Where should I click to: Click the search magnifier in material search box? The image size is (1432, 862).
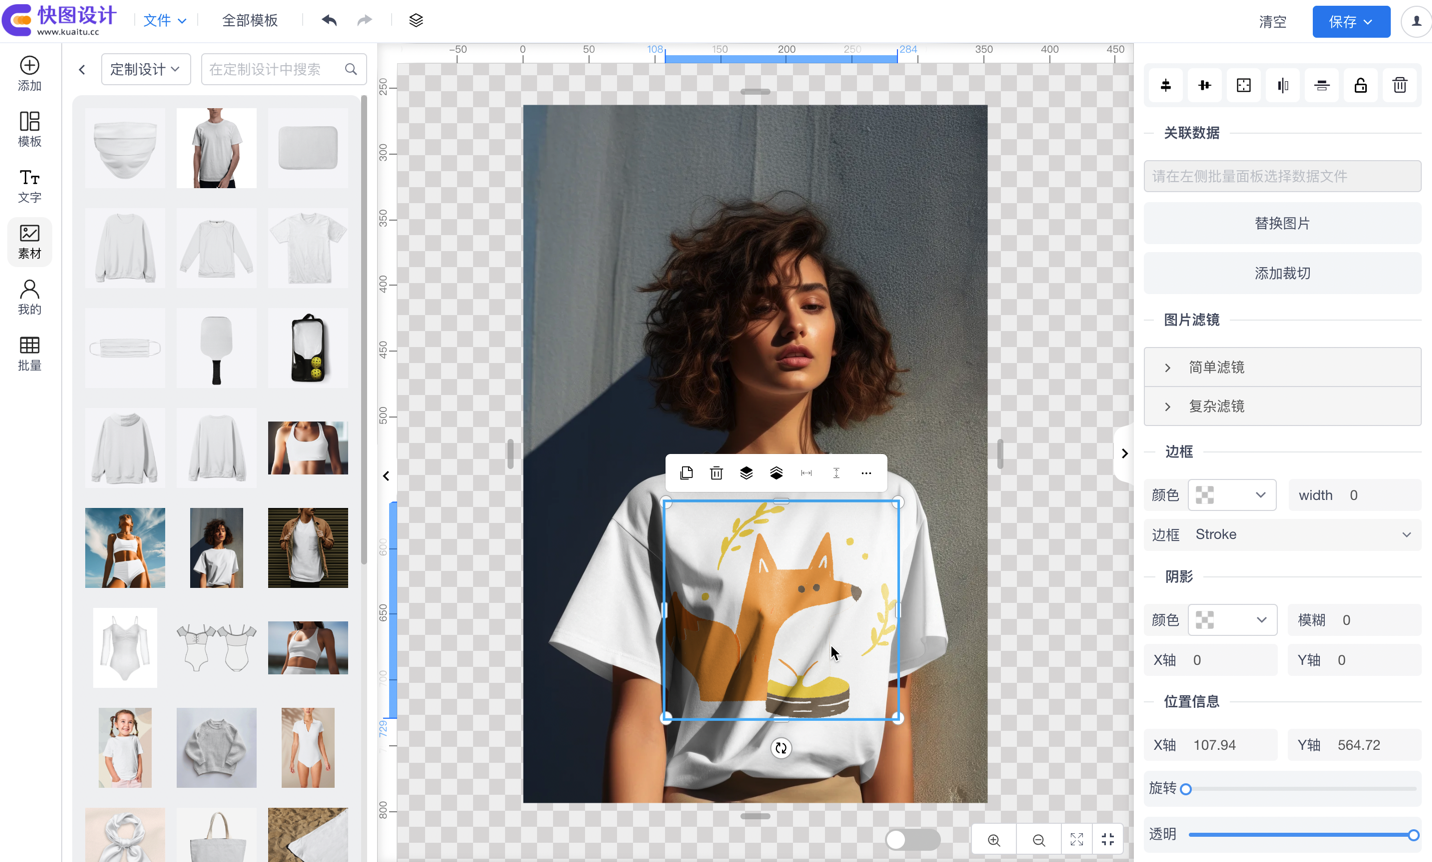click(x=351, y=69)
